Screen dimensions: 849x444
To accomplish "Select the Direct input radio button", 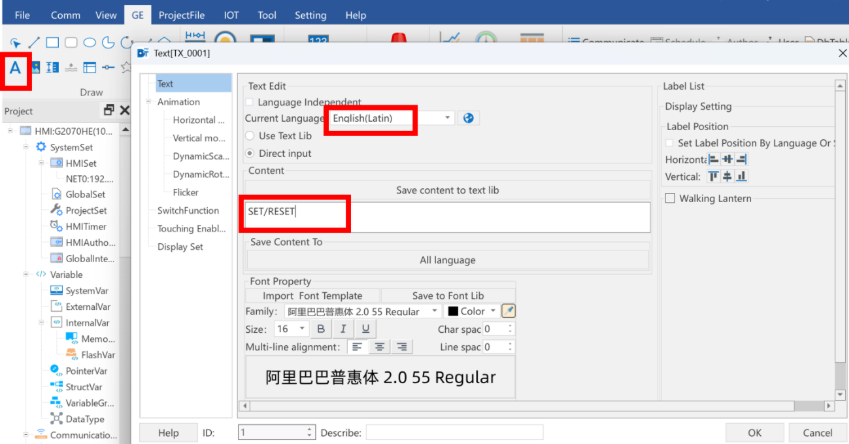I will pos(250,153).
